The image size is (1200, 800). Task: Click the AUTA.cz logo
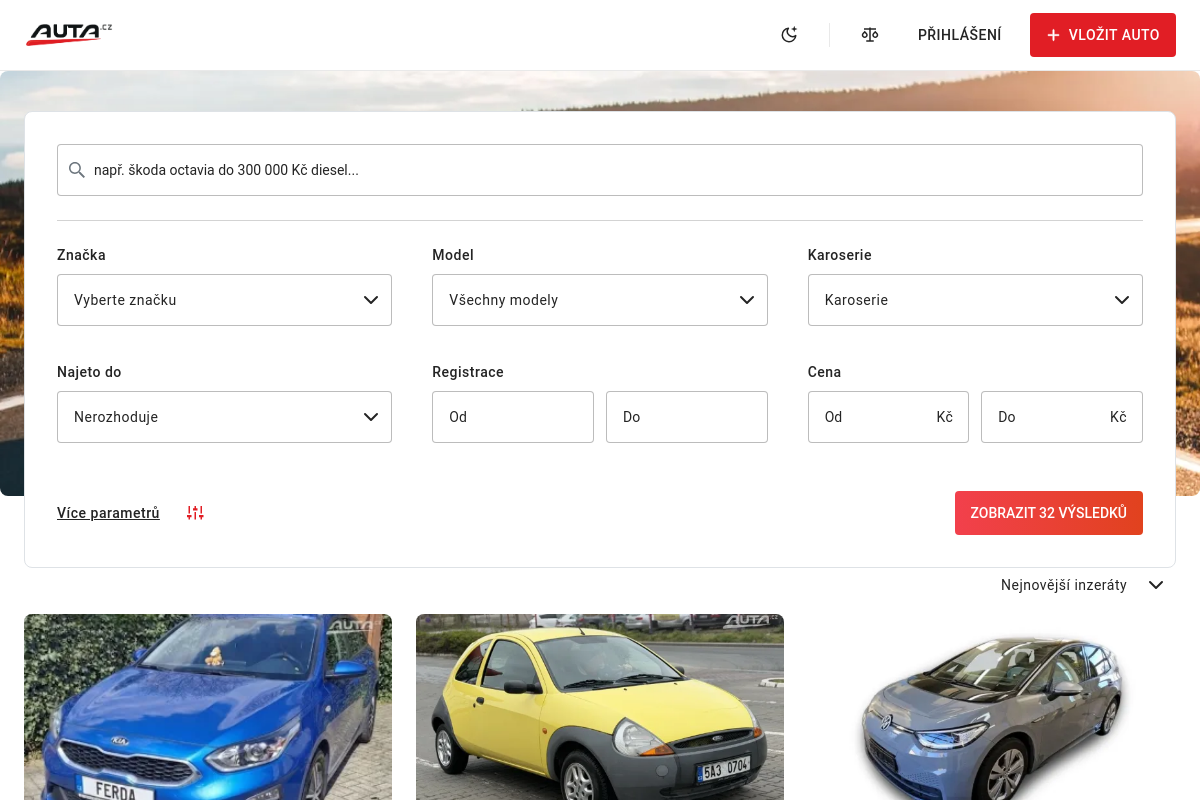click(x=68, y=34)
